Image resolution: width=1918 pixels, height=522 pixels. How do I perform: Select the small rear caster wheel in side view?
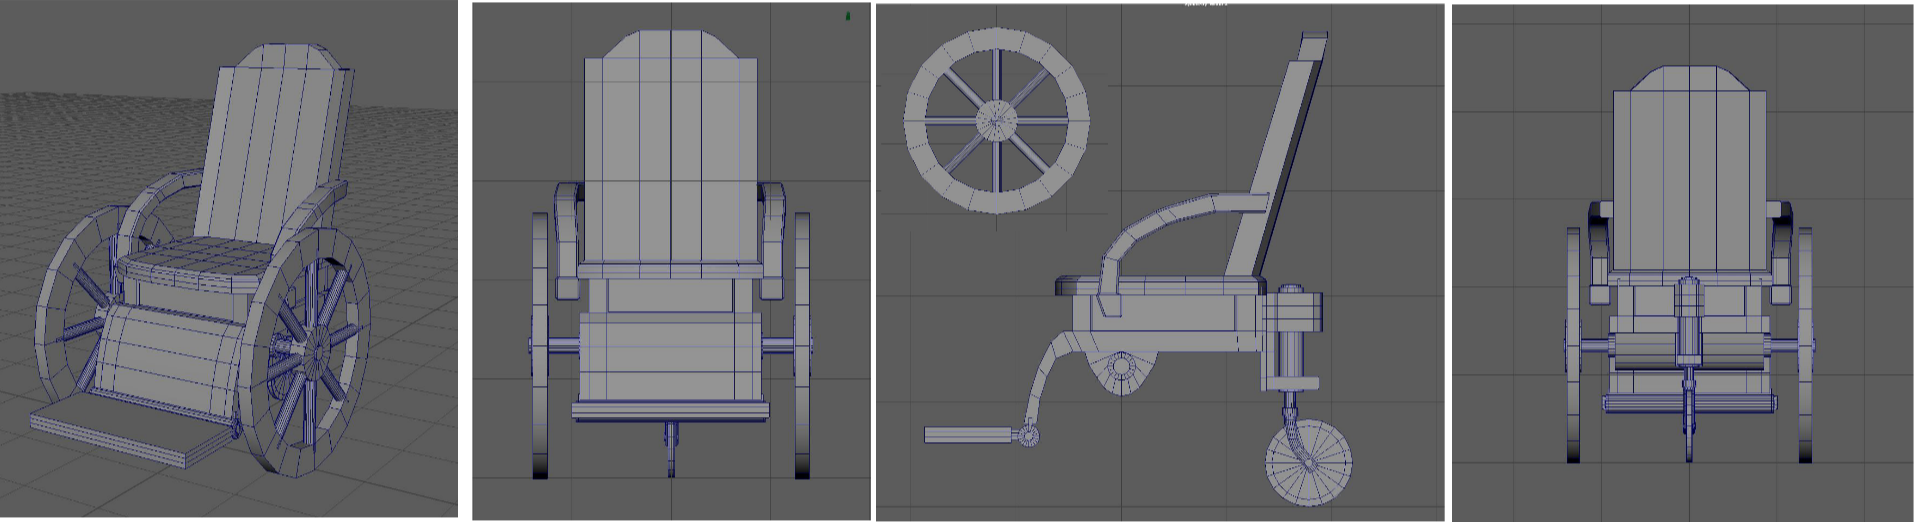click(1308, 464)
